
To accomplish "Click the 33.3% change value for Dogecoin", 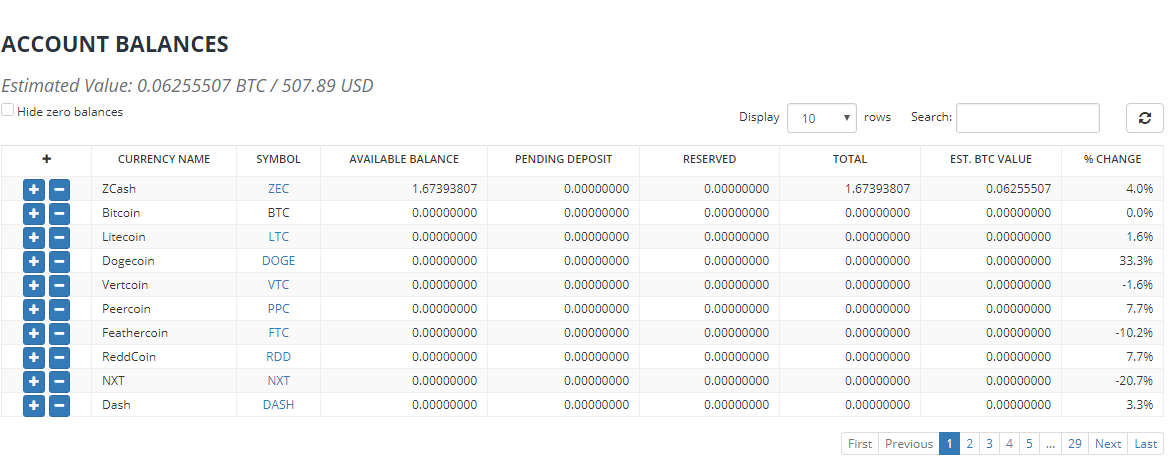I will tap(1135, 261).
